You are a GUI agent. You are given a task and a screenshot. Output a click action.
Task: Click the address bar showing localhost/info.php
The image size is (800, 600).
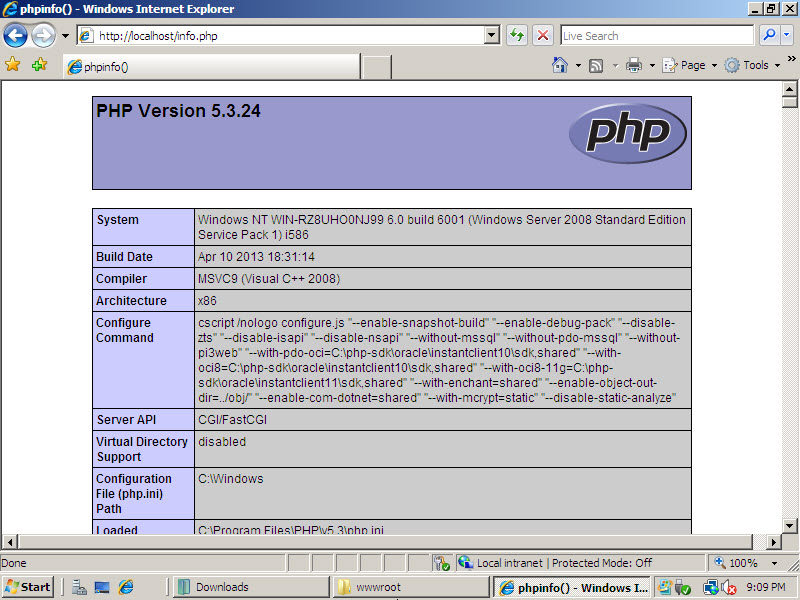pos(282,36)
